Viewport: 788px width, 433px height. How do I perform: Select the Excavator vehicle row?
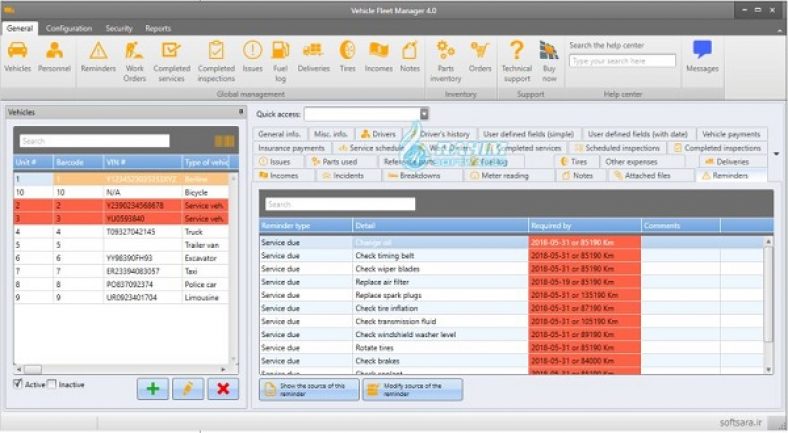(x=121, y=258)
